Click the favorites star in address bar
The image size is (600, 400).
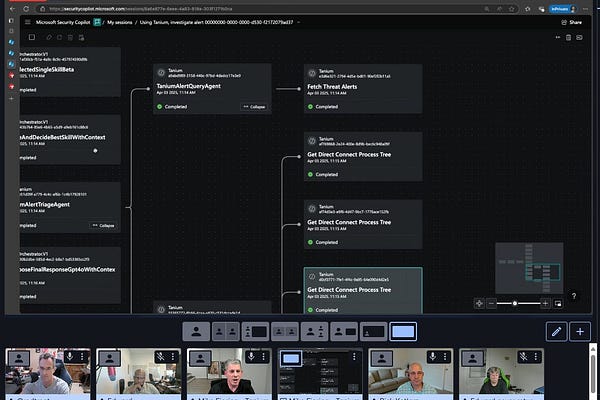click(x=512, y=8)
